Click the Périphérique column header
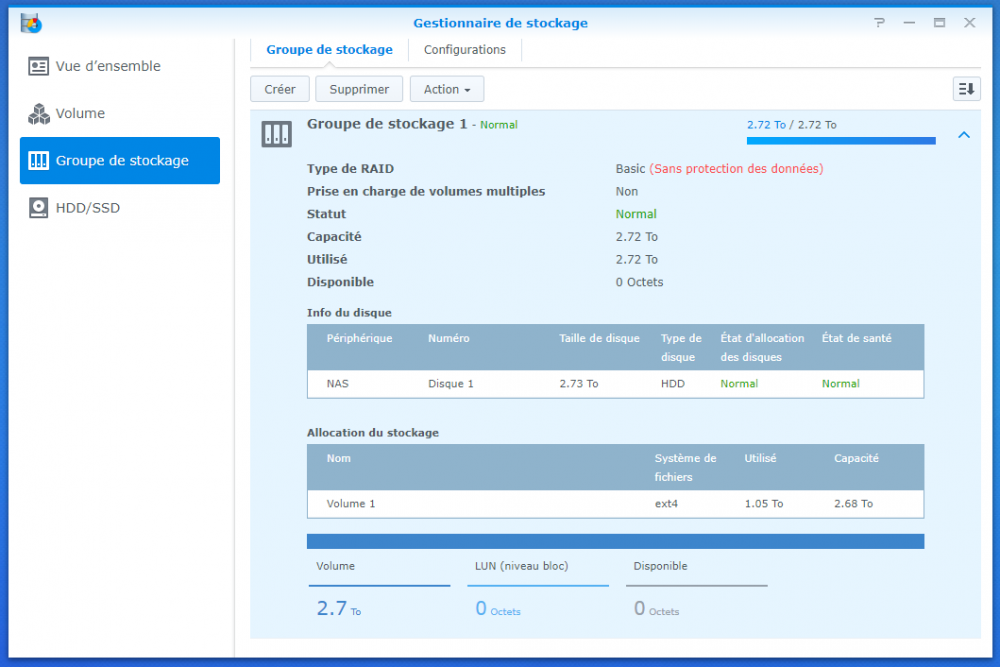The height and width of the screenshot is (667, 1000). tap(359, 339)
